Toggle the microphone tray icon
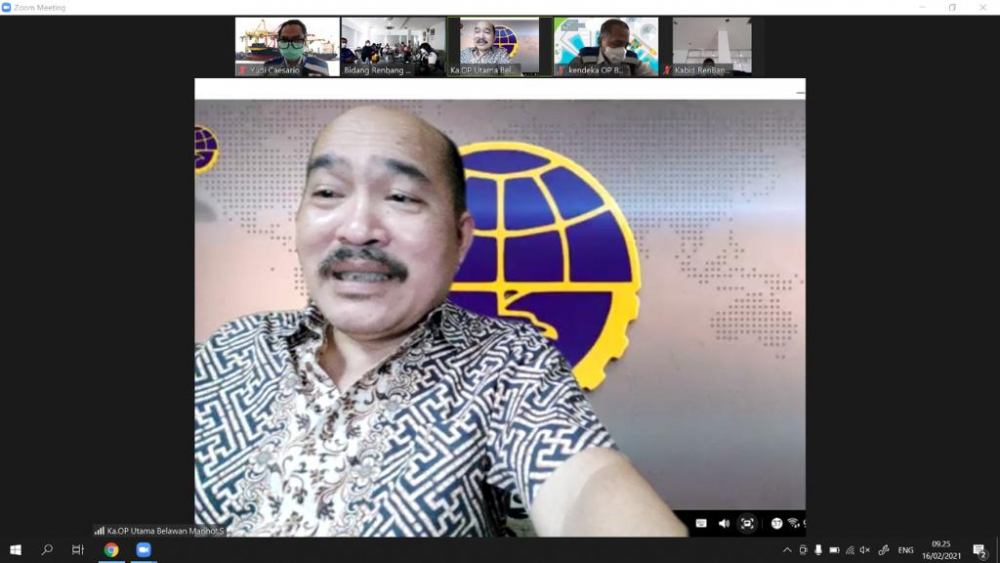Screen dimensions: 1000x563 tap(818, 550)
